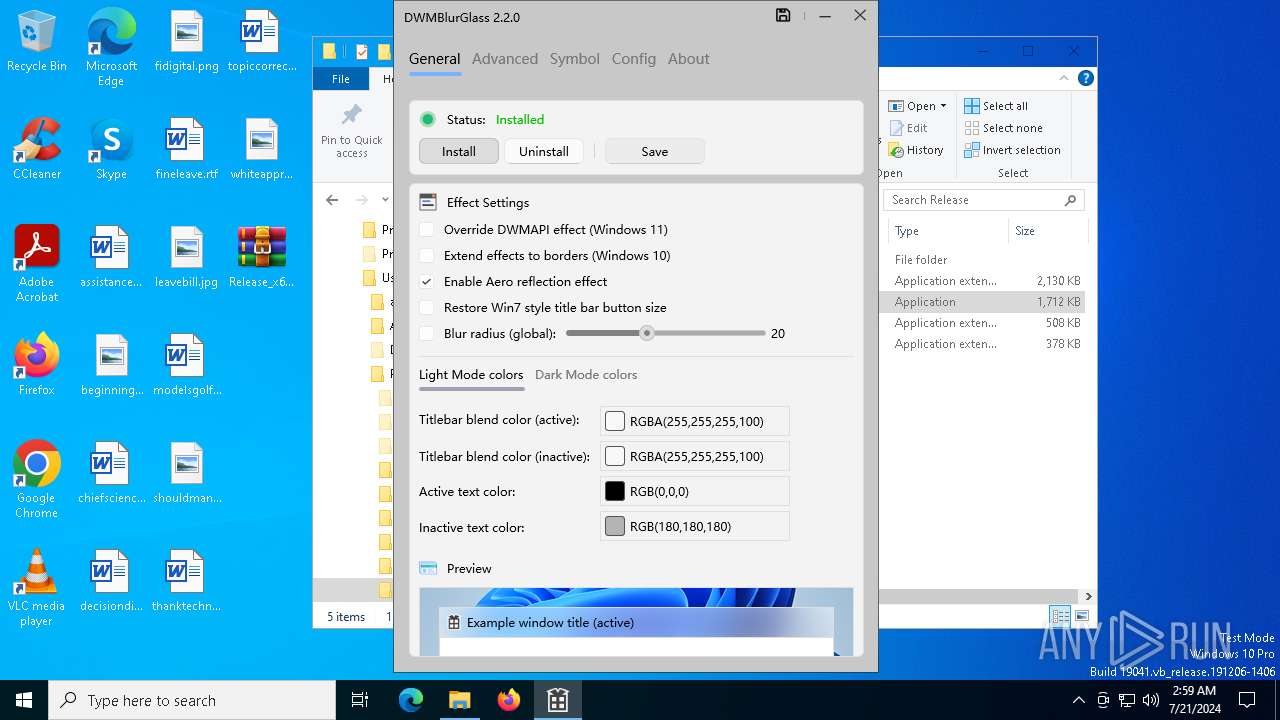The height and width of the screenshot is (720, 1280).
Task: Click the Install button
Action: [x=459, y=152]
